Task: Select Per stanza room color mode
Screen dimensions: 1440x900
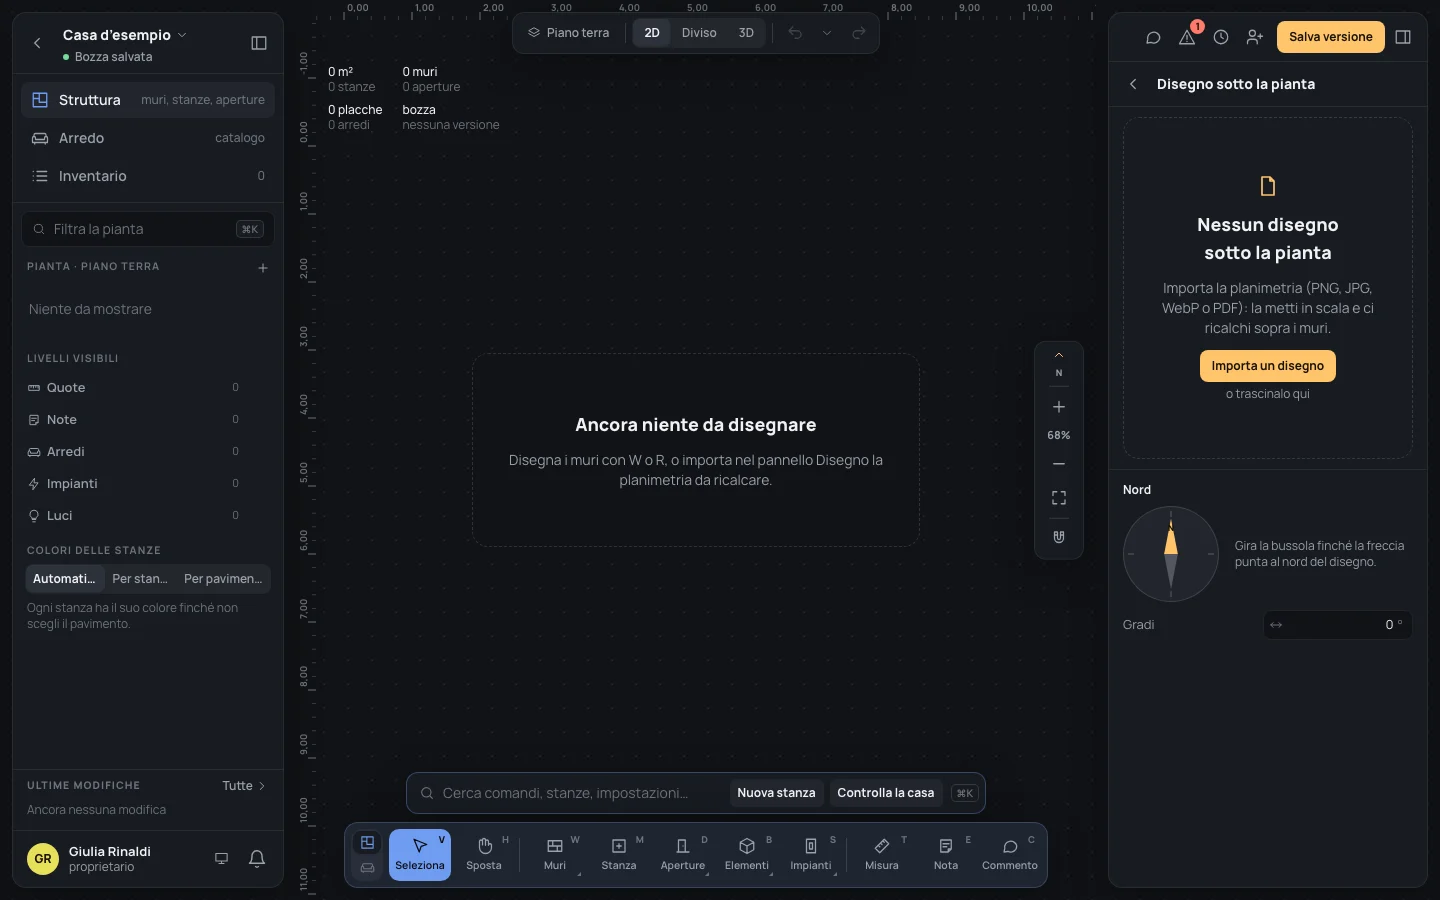Action: click(x=140, y=579)
